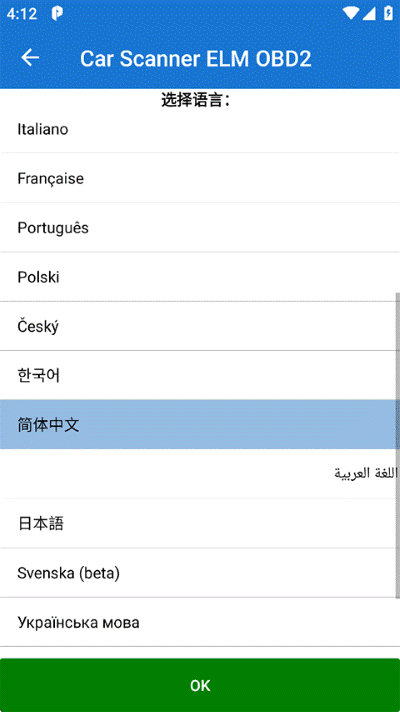Viewport: 400px width, 712px height.
Task: Pick Polski as the language
Action: point(200,277)
